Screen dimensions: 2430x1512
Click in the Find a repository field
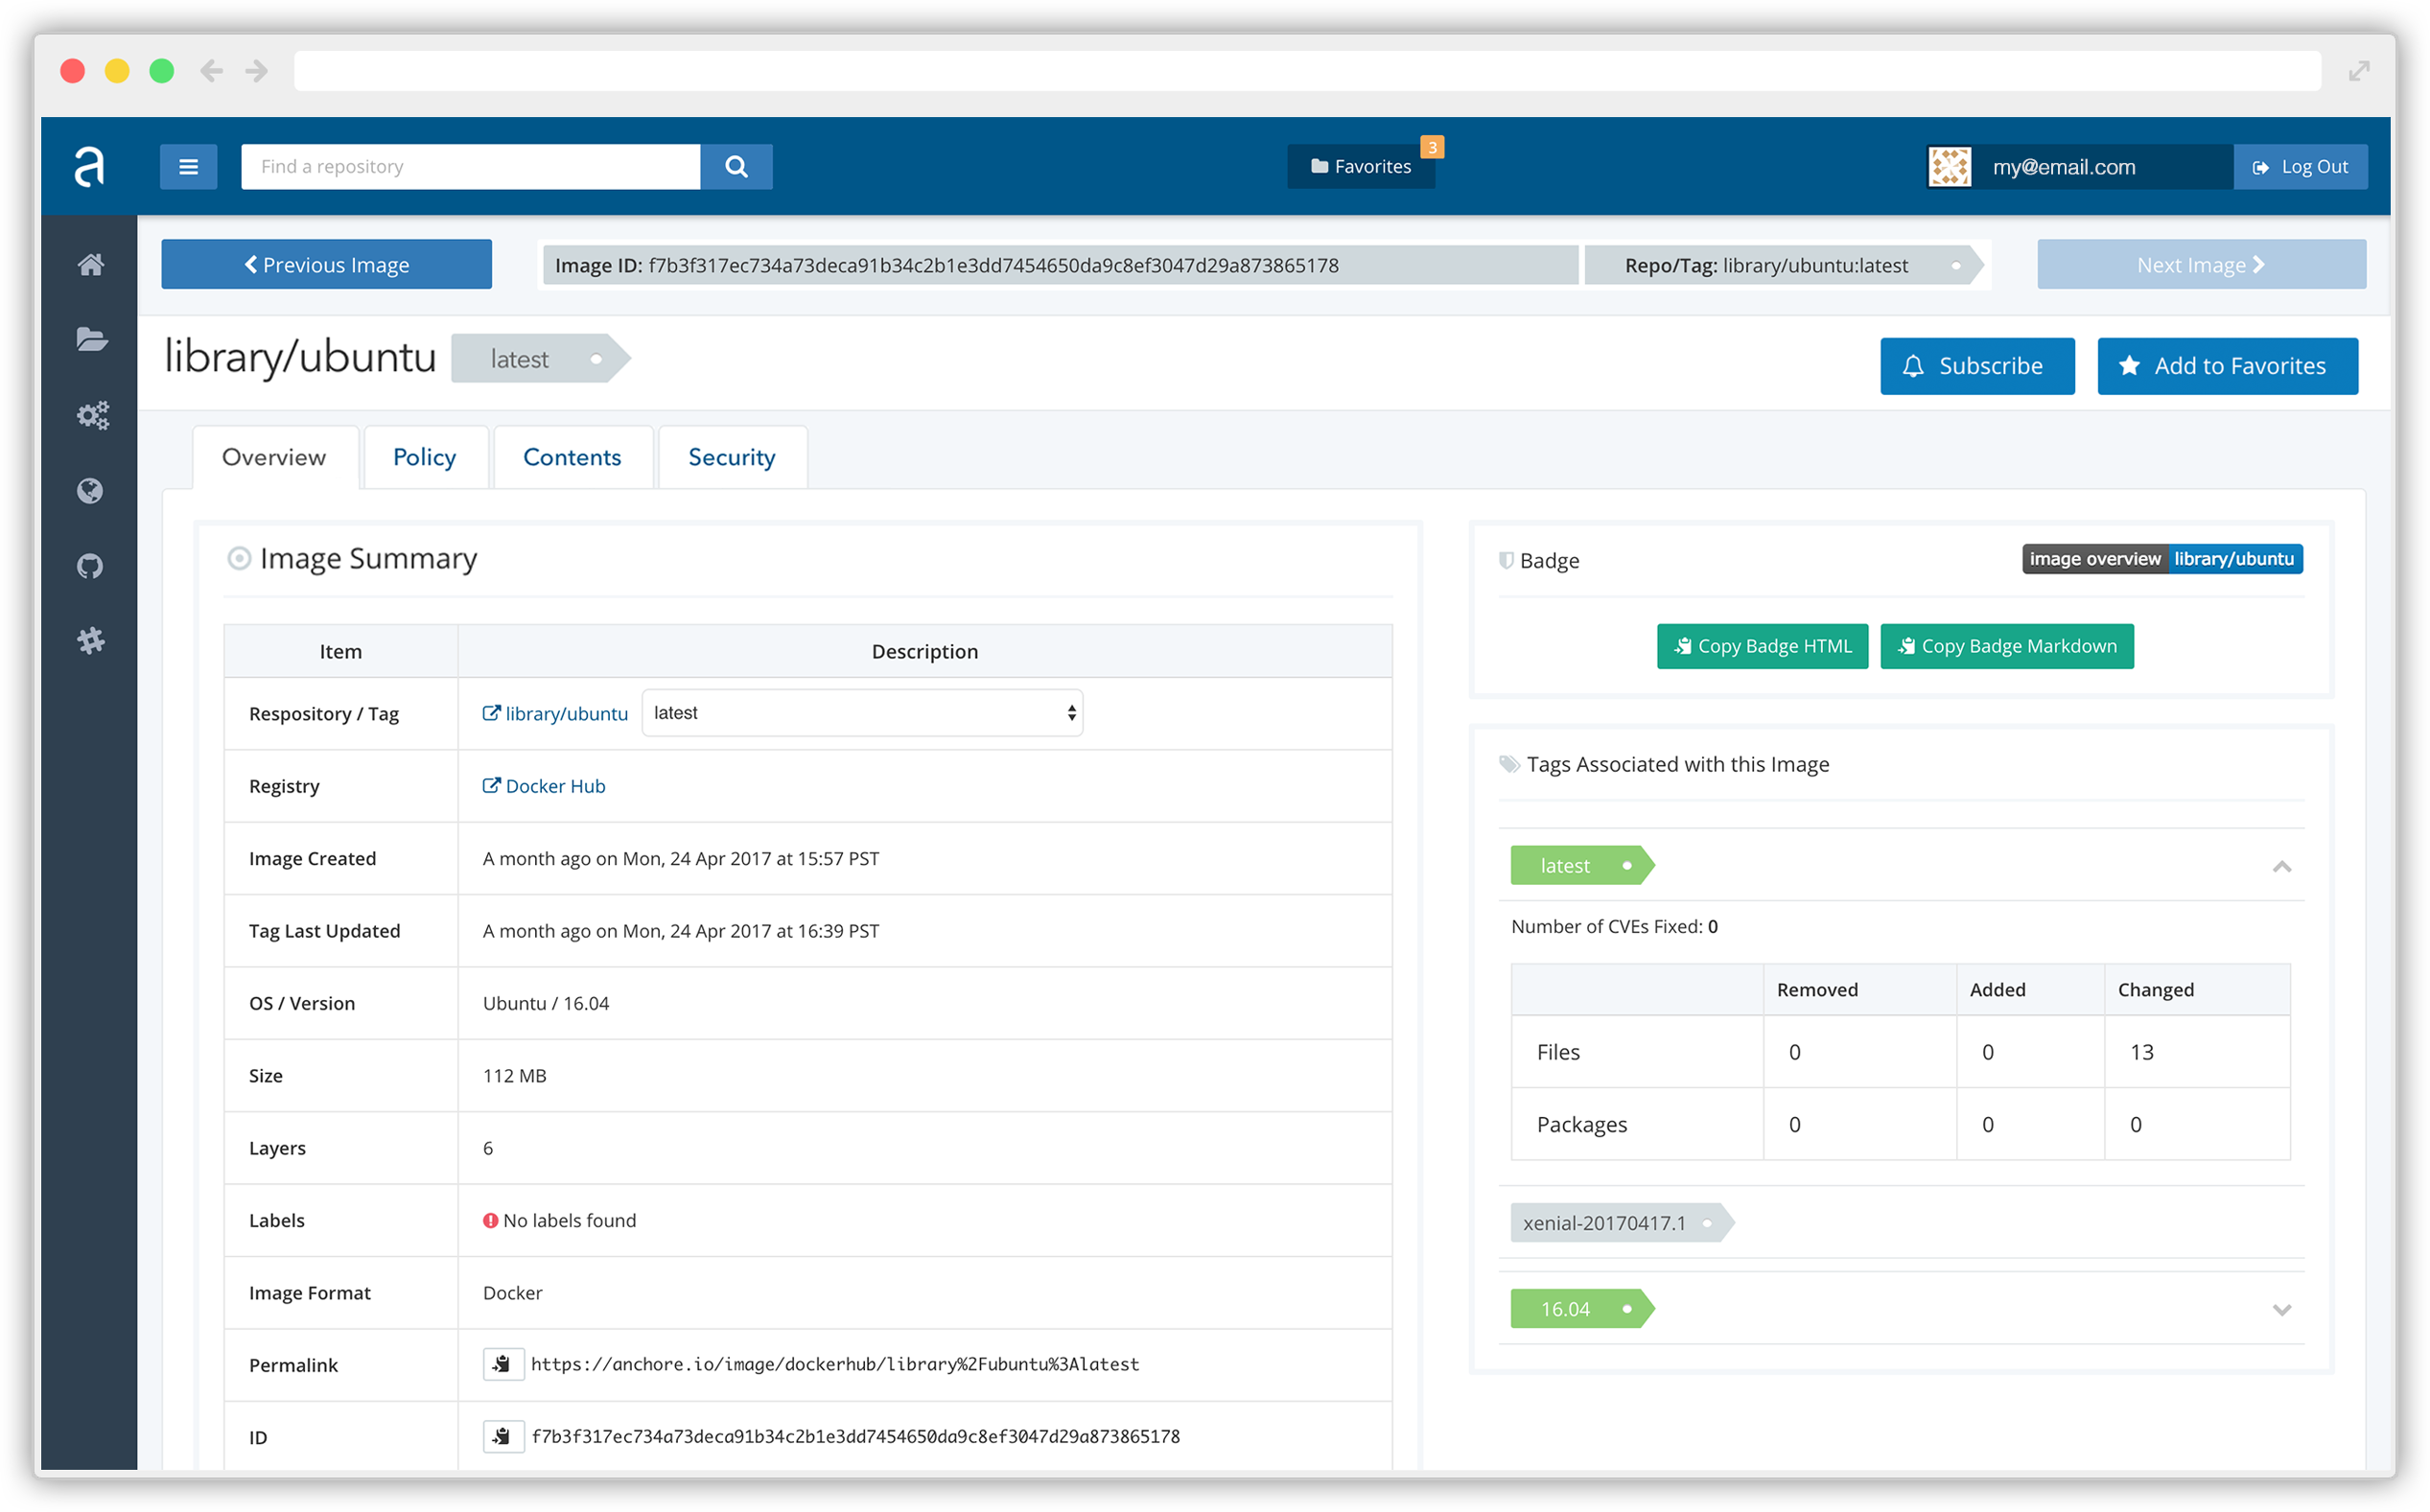[x=470, y=167]
